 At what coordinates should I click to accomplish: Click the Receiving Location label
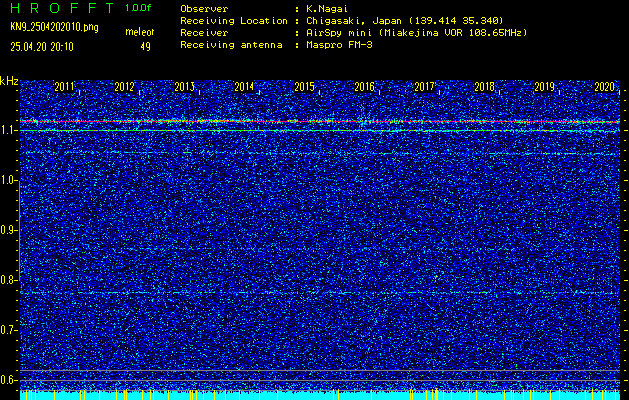point(234,21)
